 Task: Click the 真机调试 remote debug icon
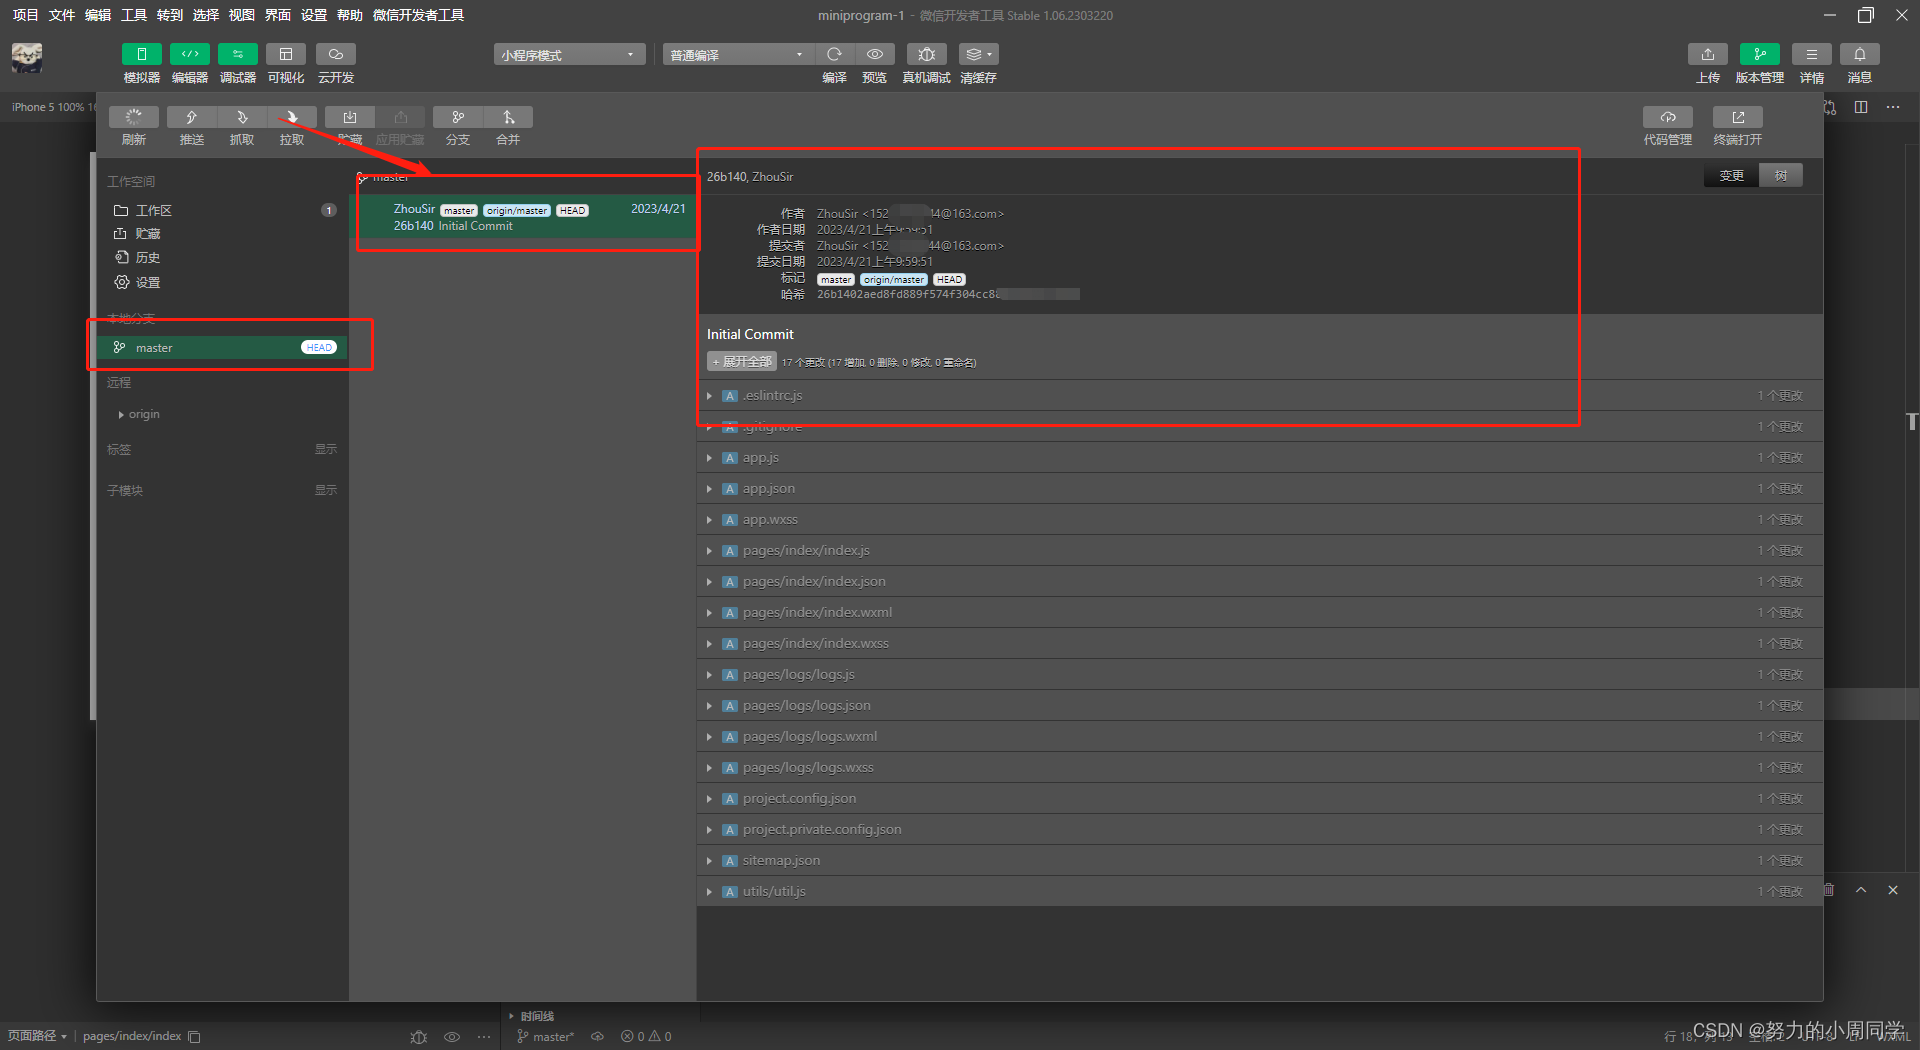926,54
